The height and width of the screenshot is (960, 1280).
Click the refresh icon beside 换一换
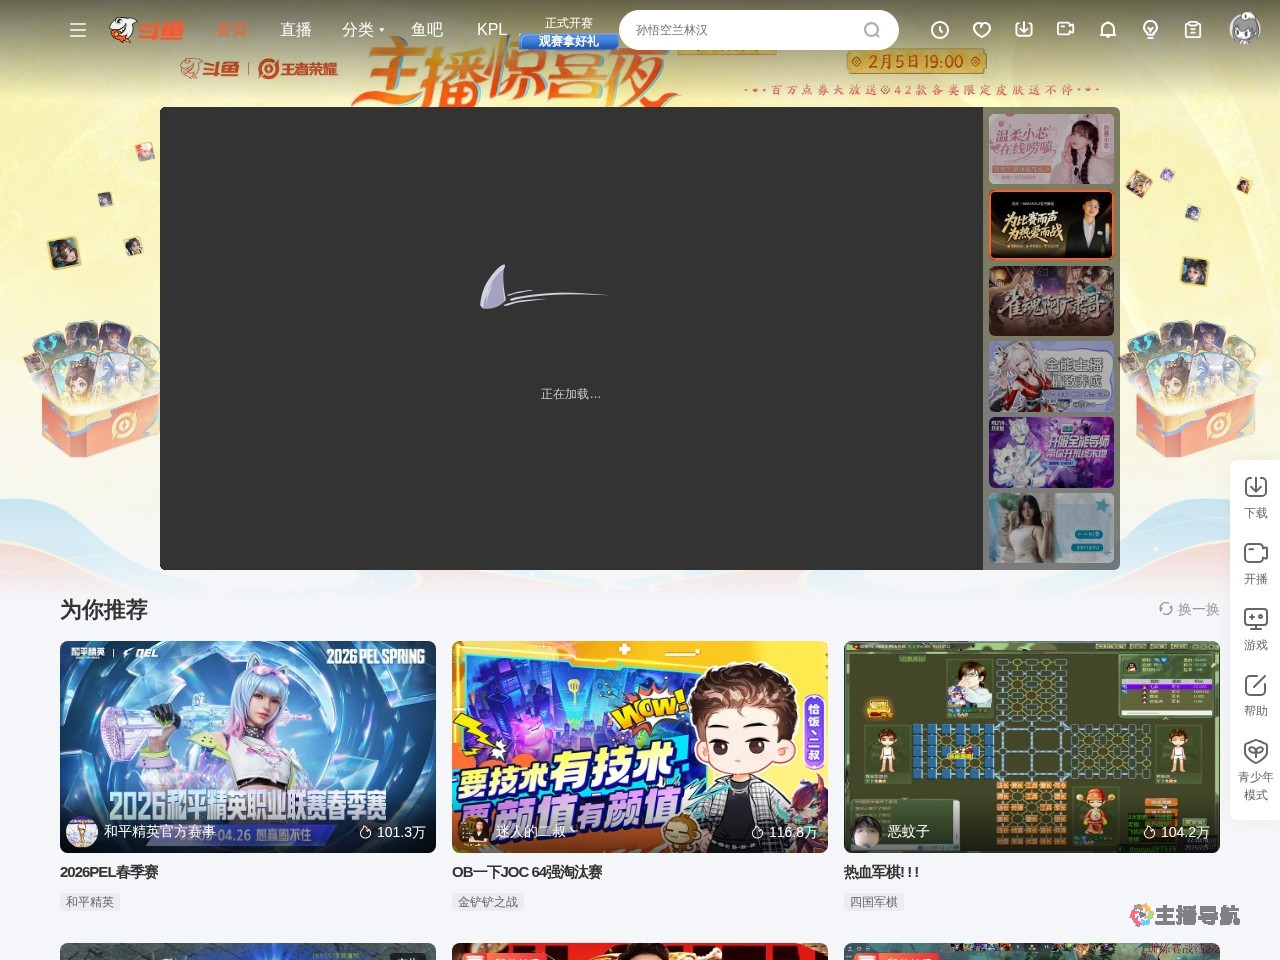1165,609
